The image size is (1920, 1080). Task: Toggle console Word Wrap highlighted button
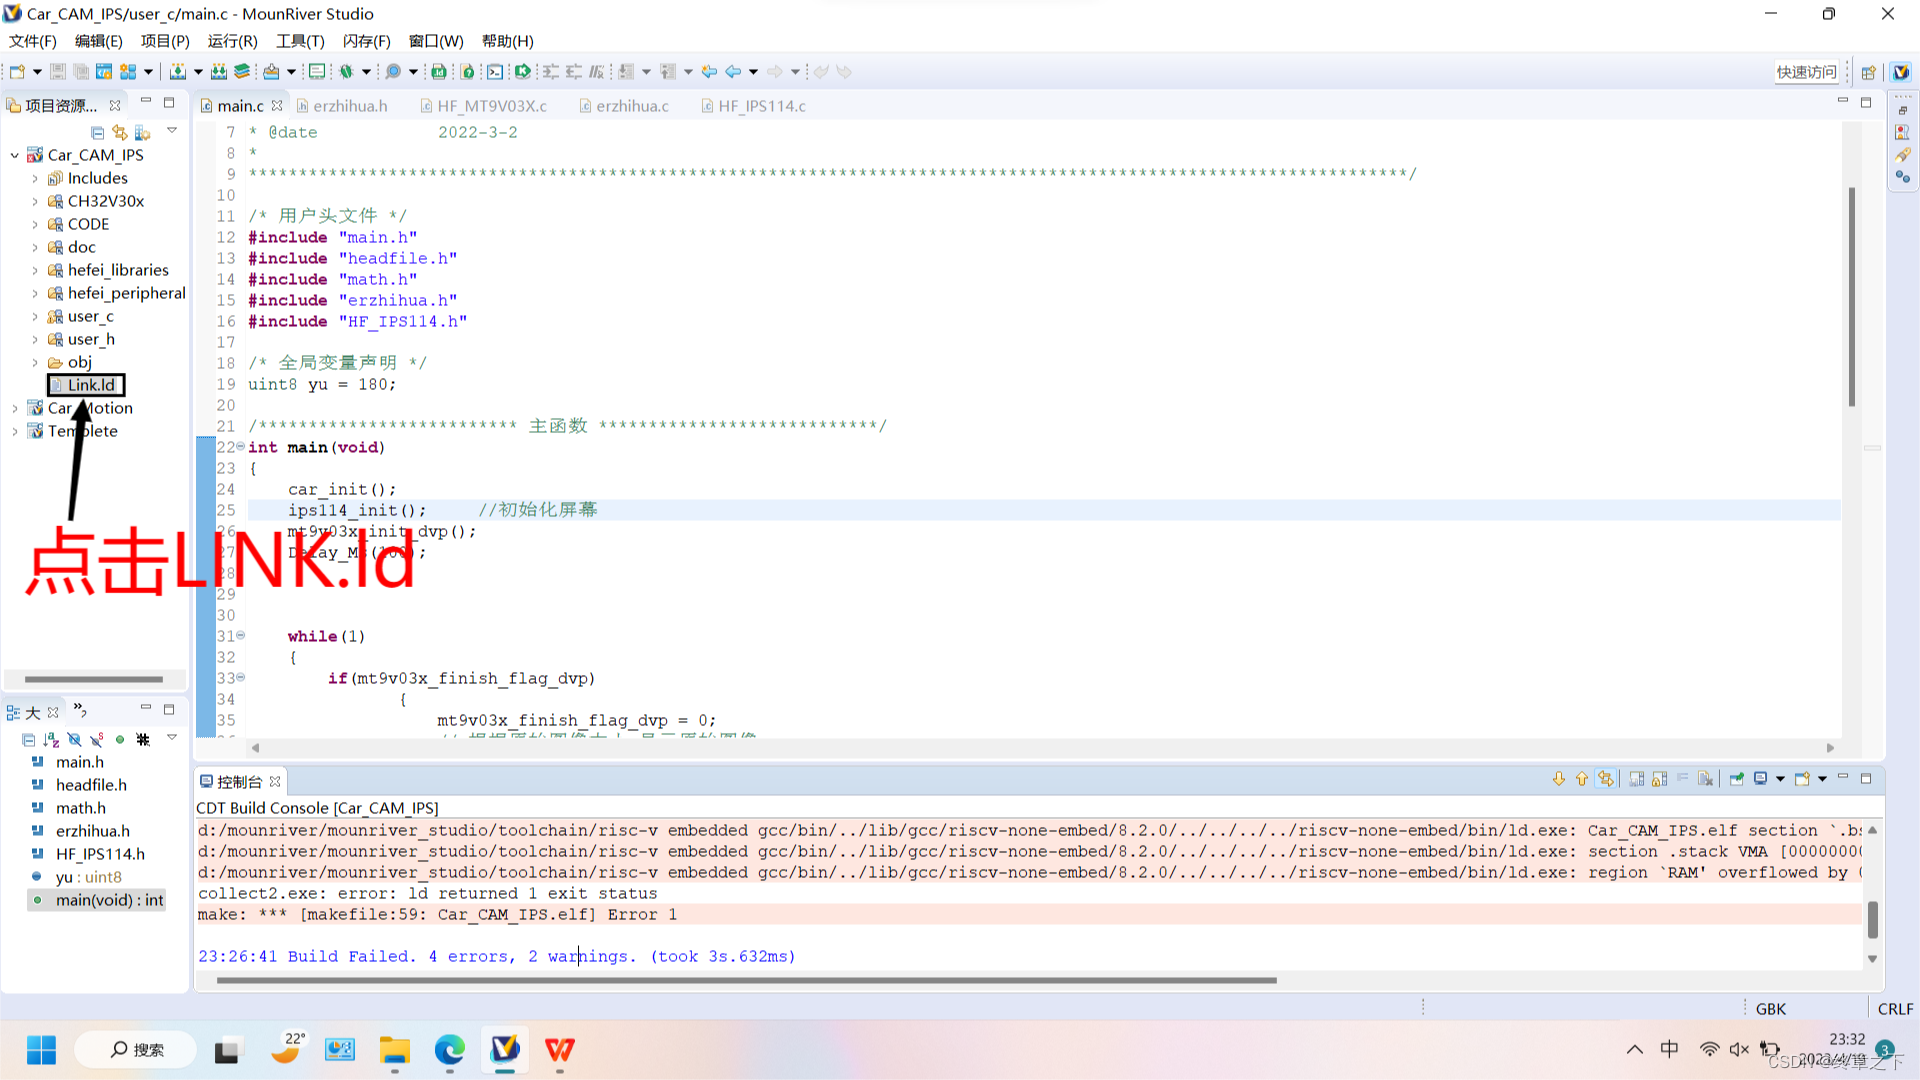coord(1606,779)
